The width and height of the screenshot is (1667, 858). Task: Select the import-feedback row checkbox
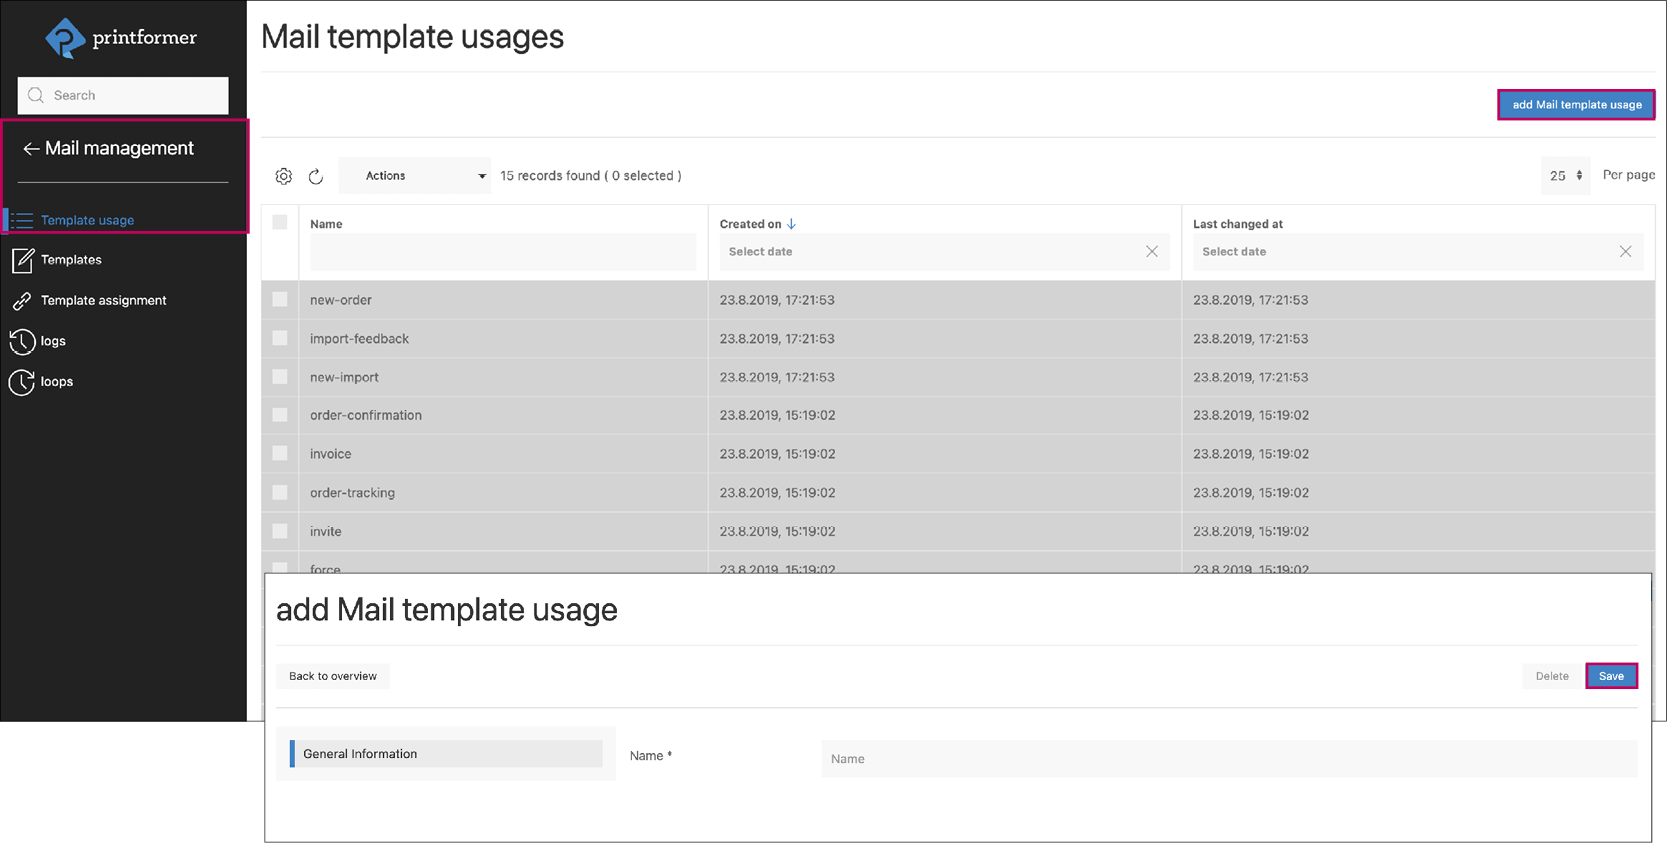(x=280, y=339)
